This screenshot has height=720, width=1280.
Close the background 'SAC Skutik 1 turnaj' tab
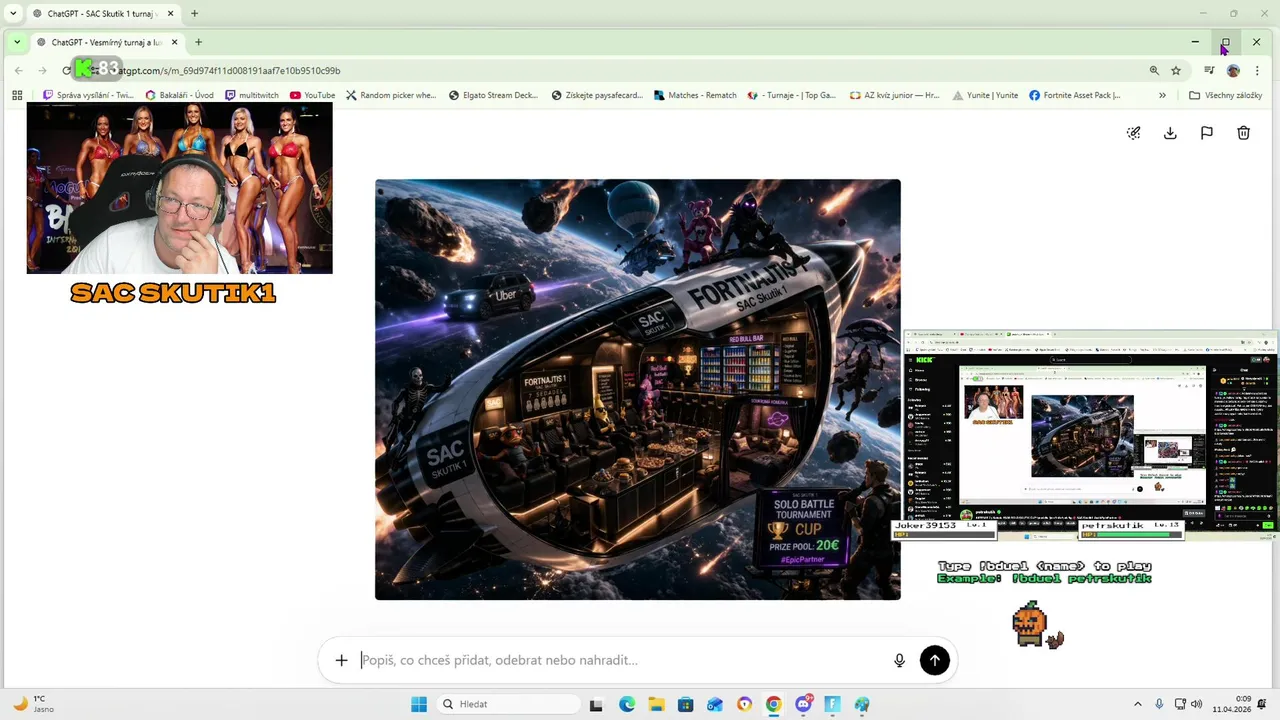click(171, 14)
